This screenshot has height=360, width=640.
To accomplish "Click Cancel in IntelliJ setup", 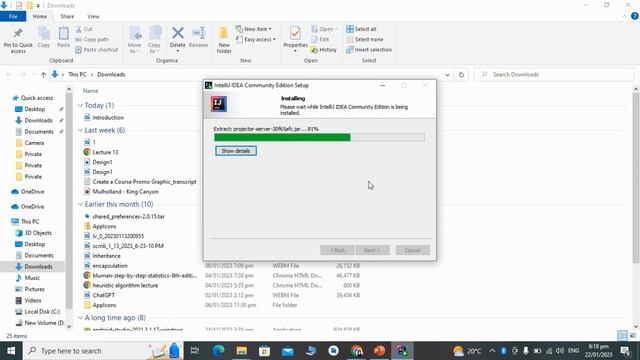I will pos(413,250).
